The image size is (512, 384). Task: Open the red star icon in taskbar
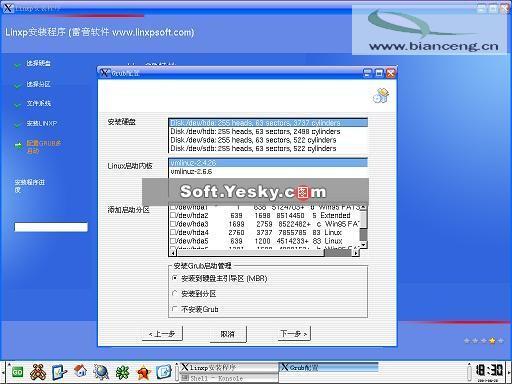click(143, 372)
